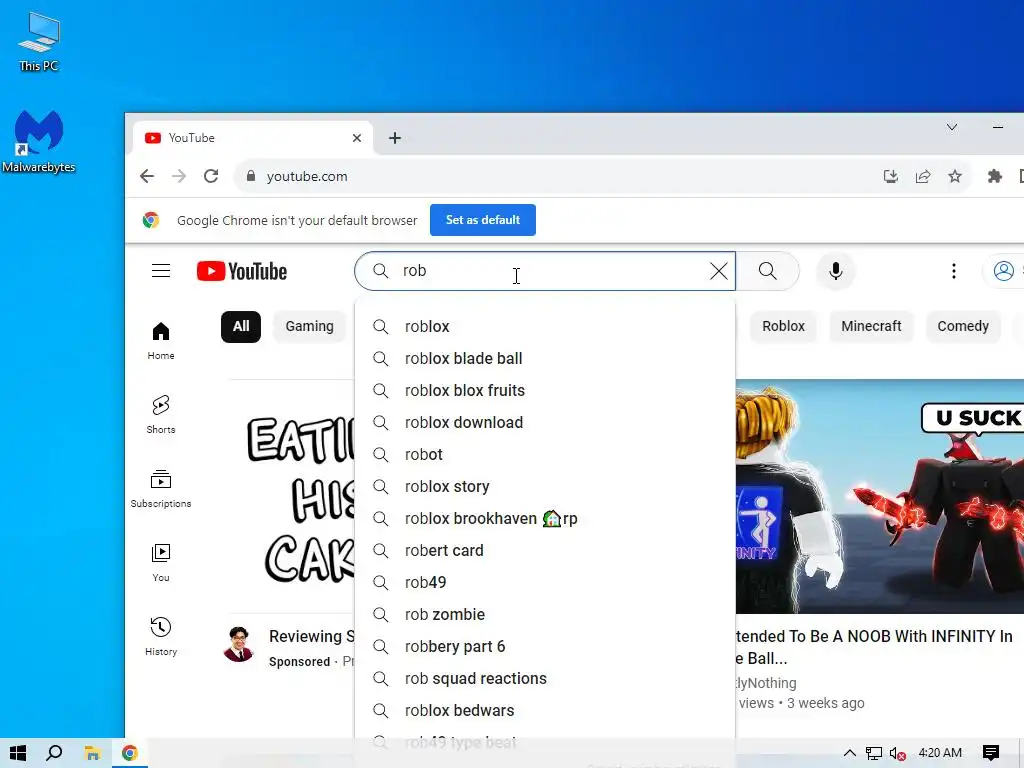Viewport: 1024px width, 768px height.
Task: Open the Windows Start menu
Action: point(18,753)
